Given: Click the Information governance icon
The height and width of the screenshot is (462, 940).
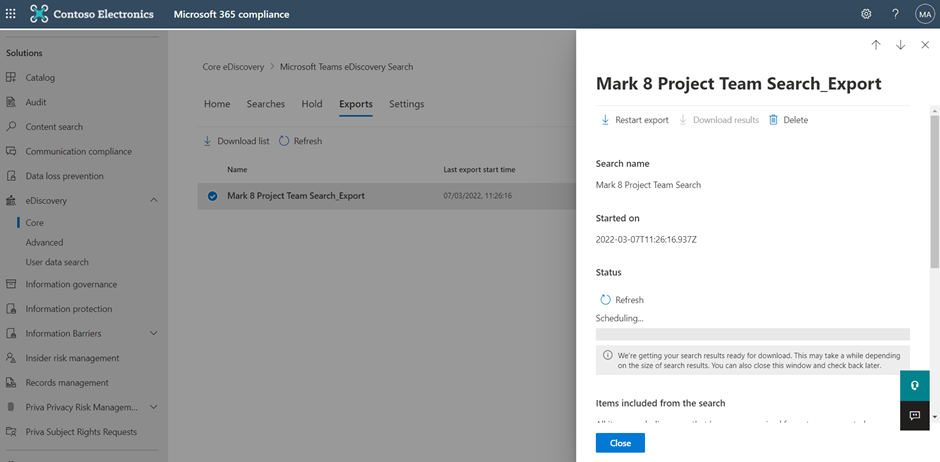Looking at the screenshot, I should (x=11, y=284).
